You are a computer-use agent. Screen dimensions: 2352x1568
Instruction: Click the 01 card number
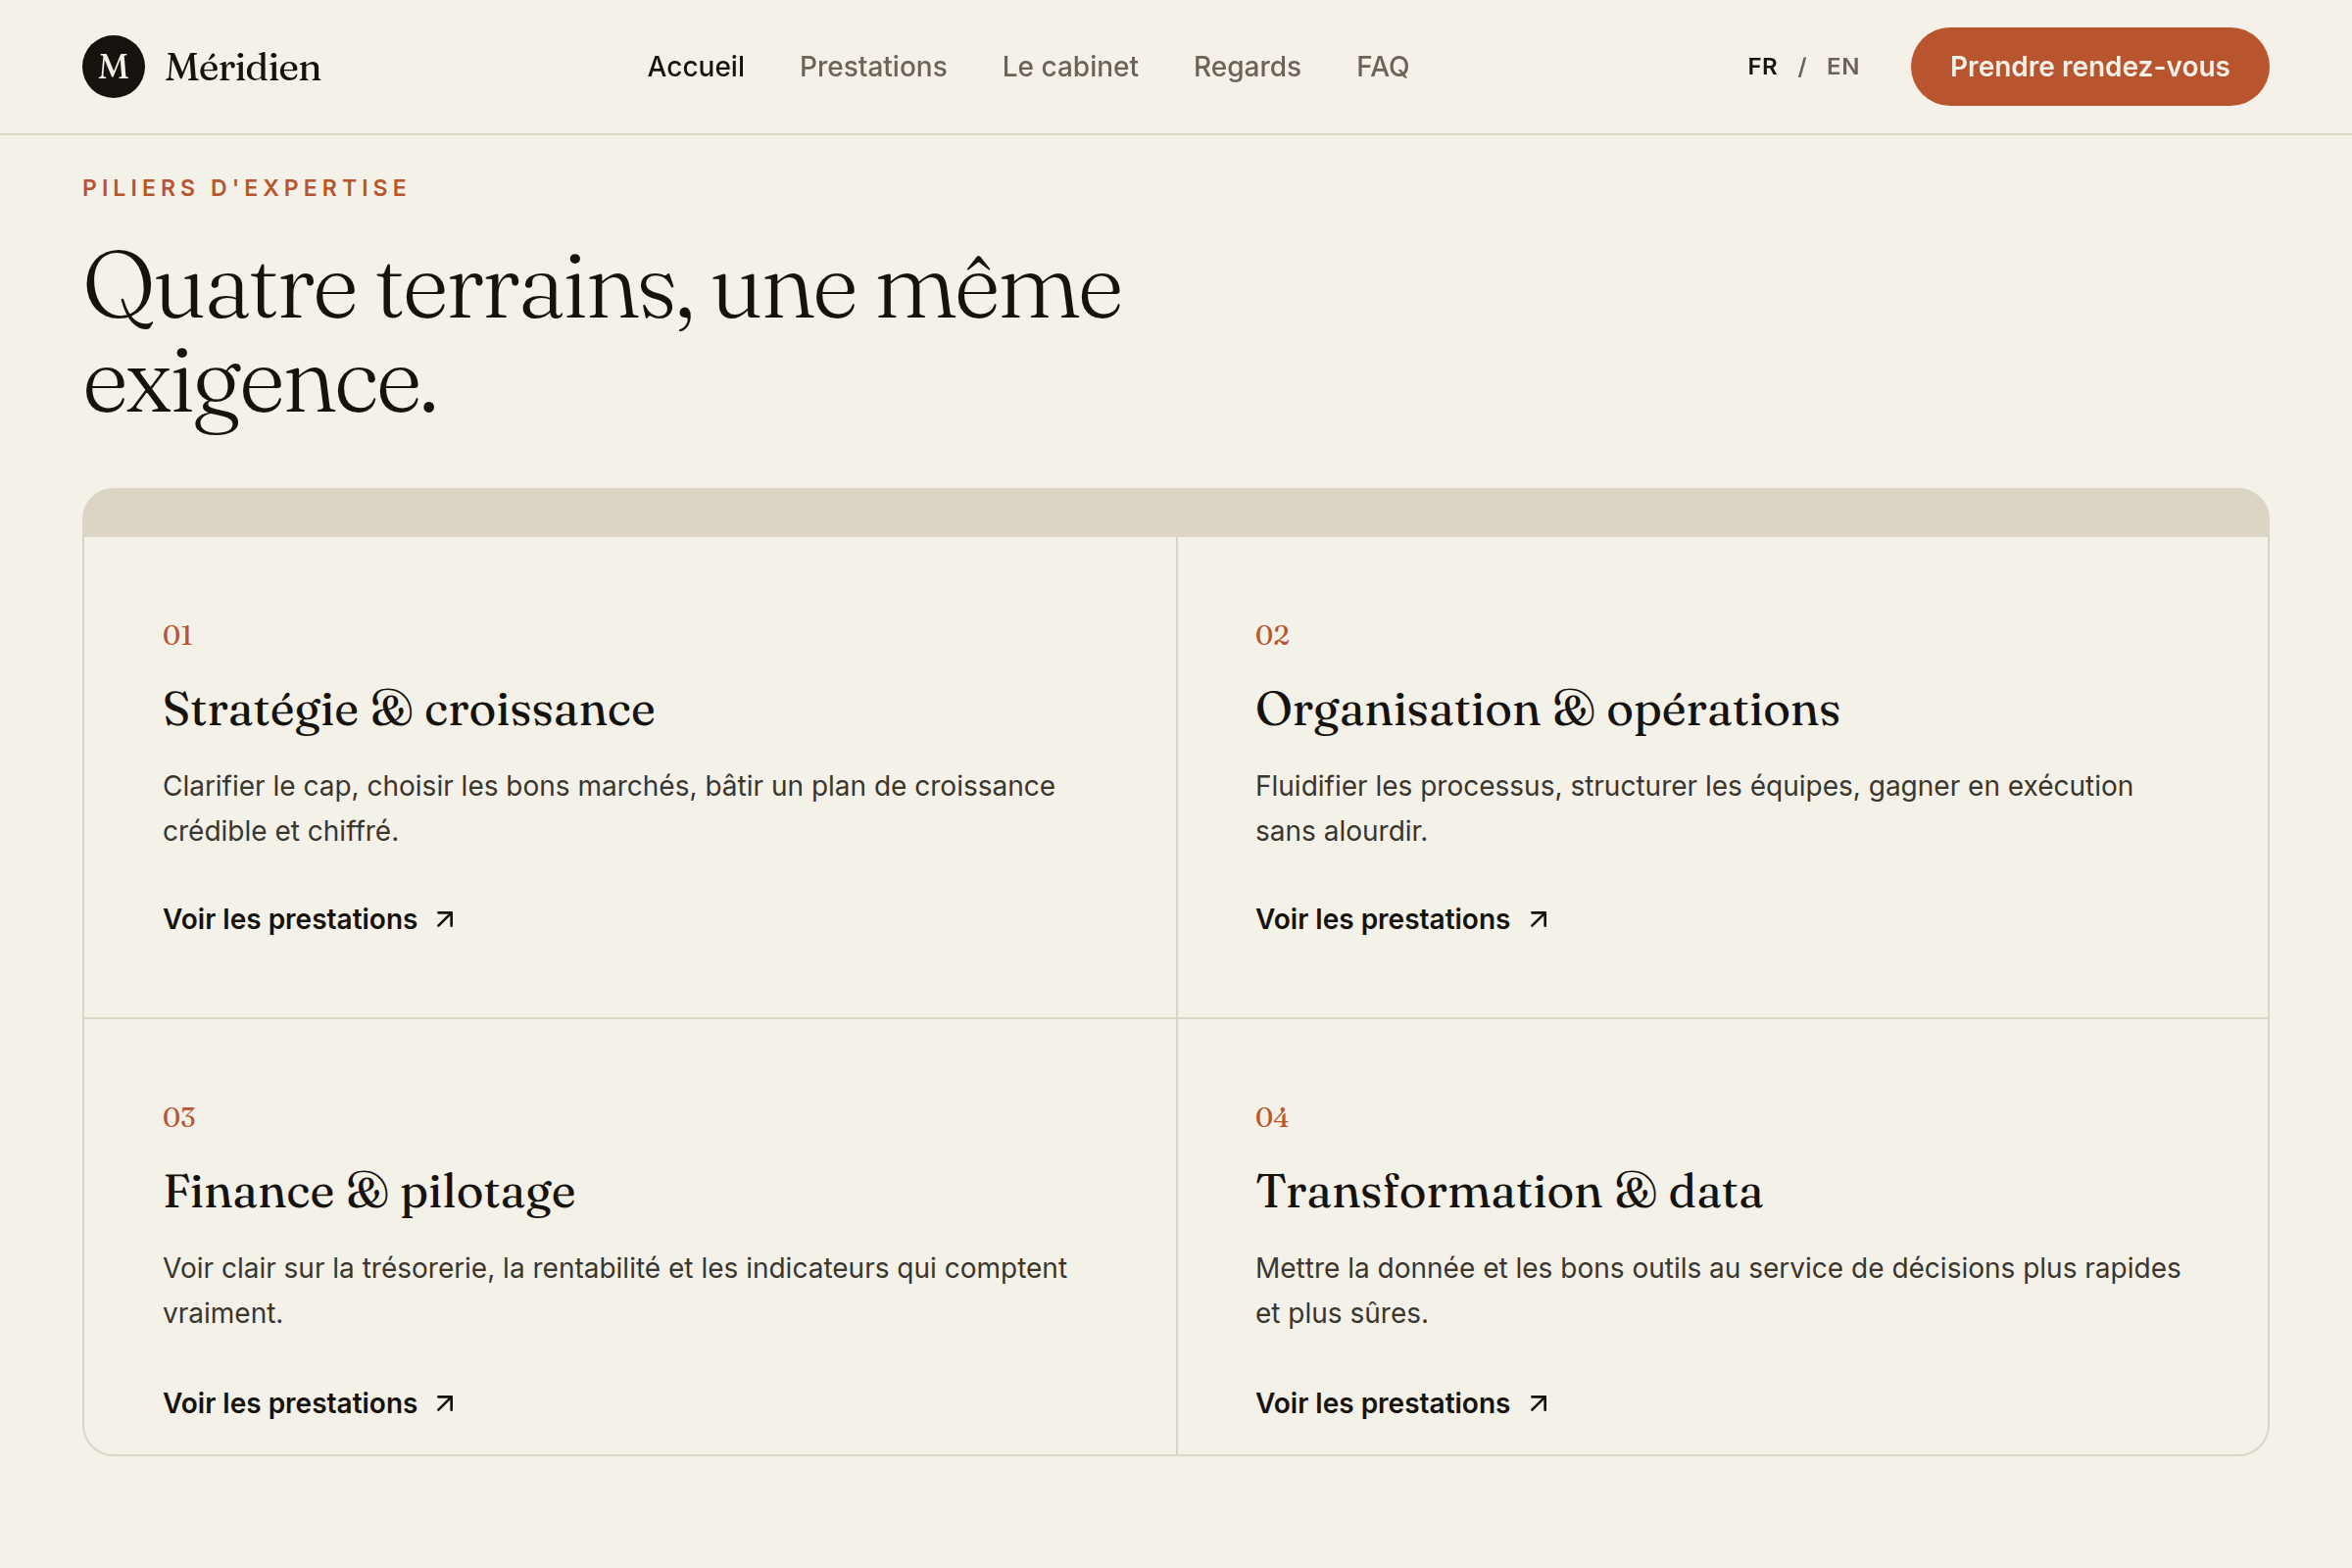178,635
